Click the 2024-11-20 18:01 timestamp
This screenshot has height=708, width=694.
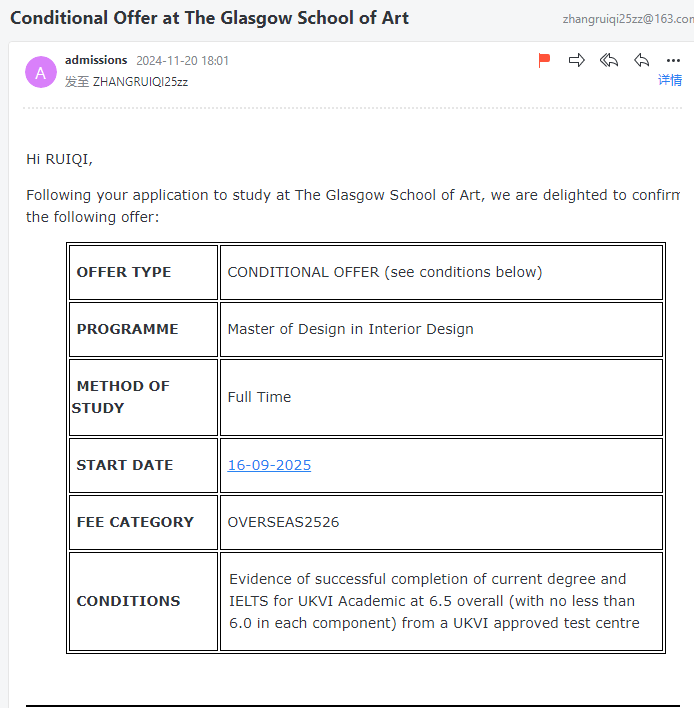[x=182, y=60]
